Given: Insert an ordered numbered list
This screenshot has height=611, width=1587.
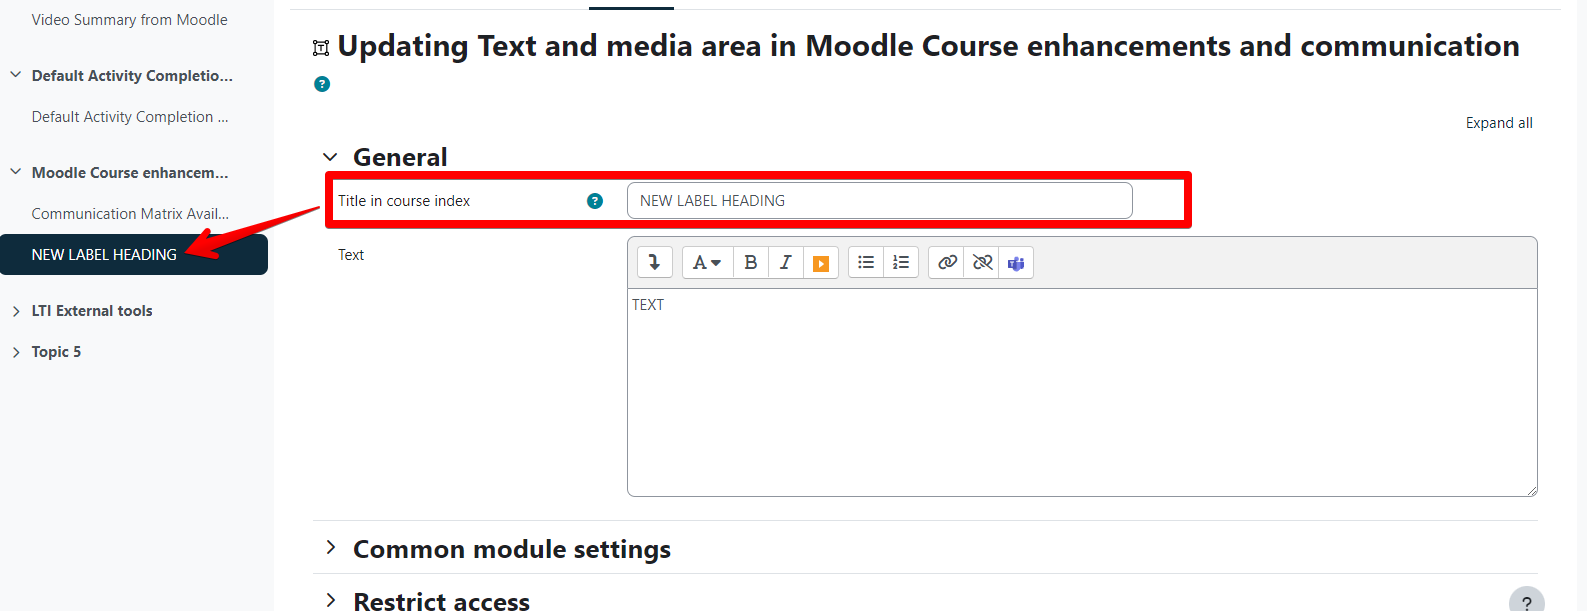Looking at the screenshot, I should (x=901, y=262).
